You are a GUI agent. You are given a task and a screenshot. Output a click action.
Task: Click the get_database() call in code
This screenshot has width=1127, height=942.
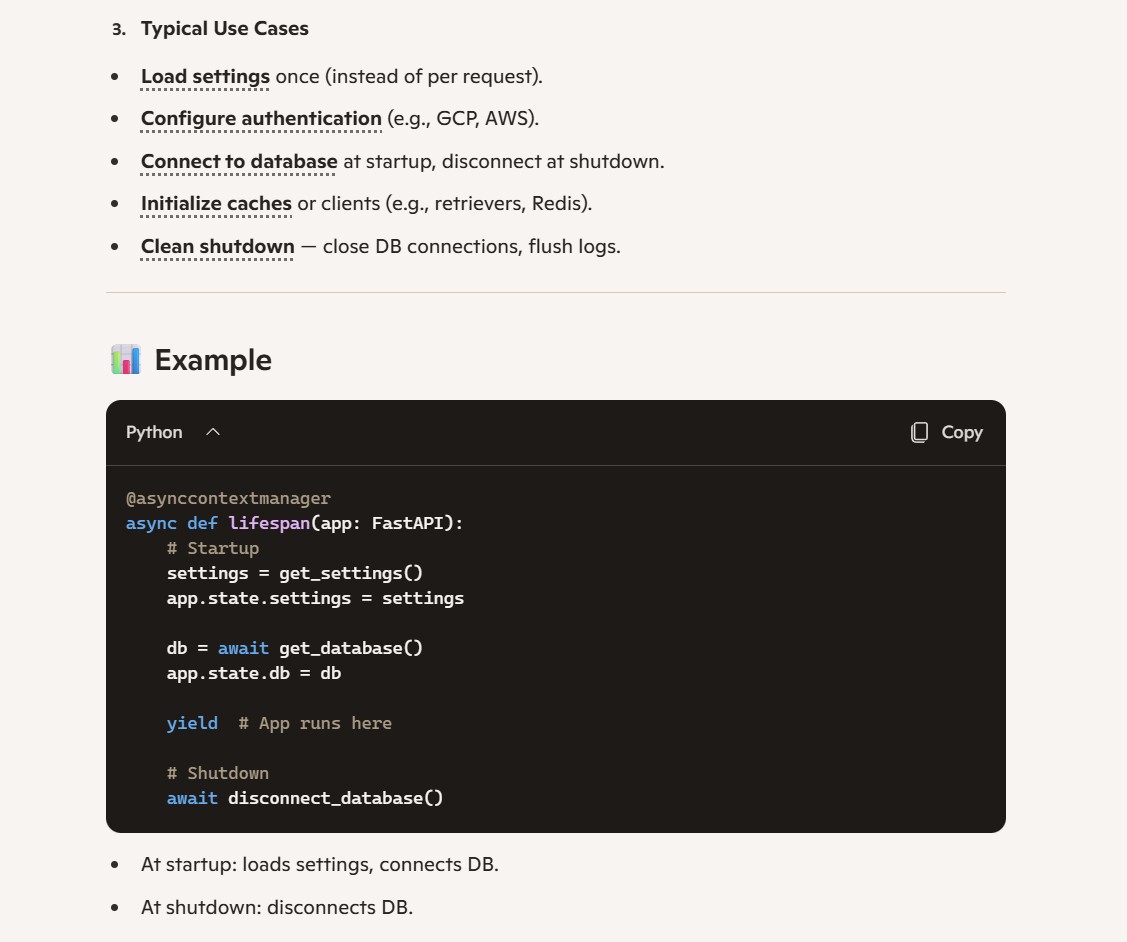tap(351, 648)
